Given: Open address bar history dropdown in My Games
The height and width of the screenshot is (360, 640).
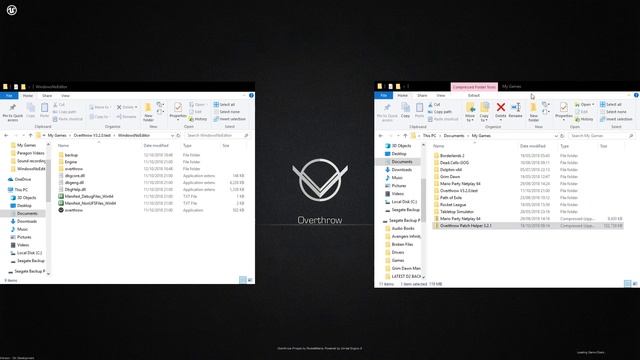Looking at the screenshot, I should 556,136.
